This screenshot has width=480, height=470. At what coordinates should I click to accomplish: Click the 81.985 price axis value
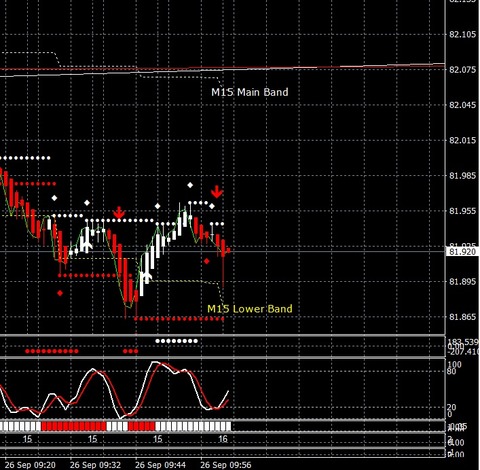click(463, 176)
